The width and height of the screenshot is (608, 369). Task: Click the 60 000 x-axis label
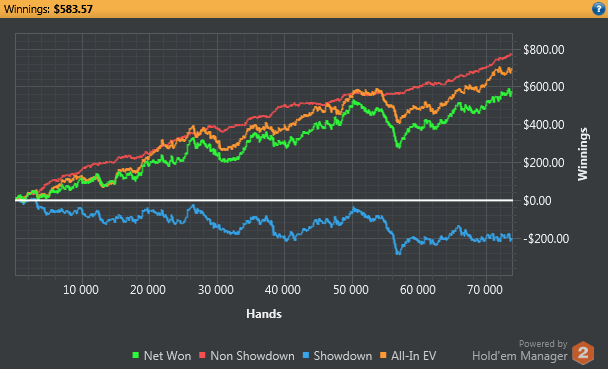pyautogui.click(x=418, y=290)
